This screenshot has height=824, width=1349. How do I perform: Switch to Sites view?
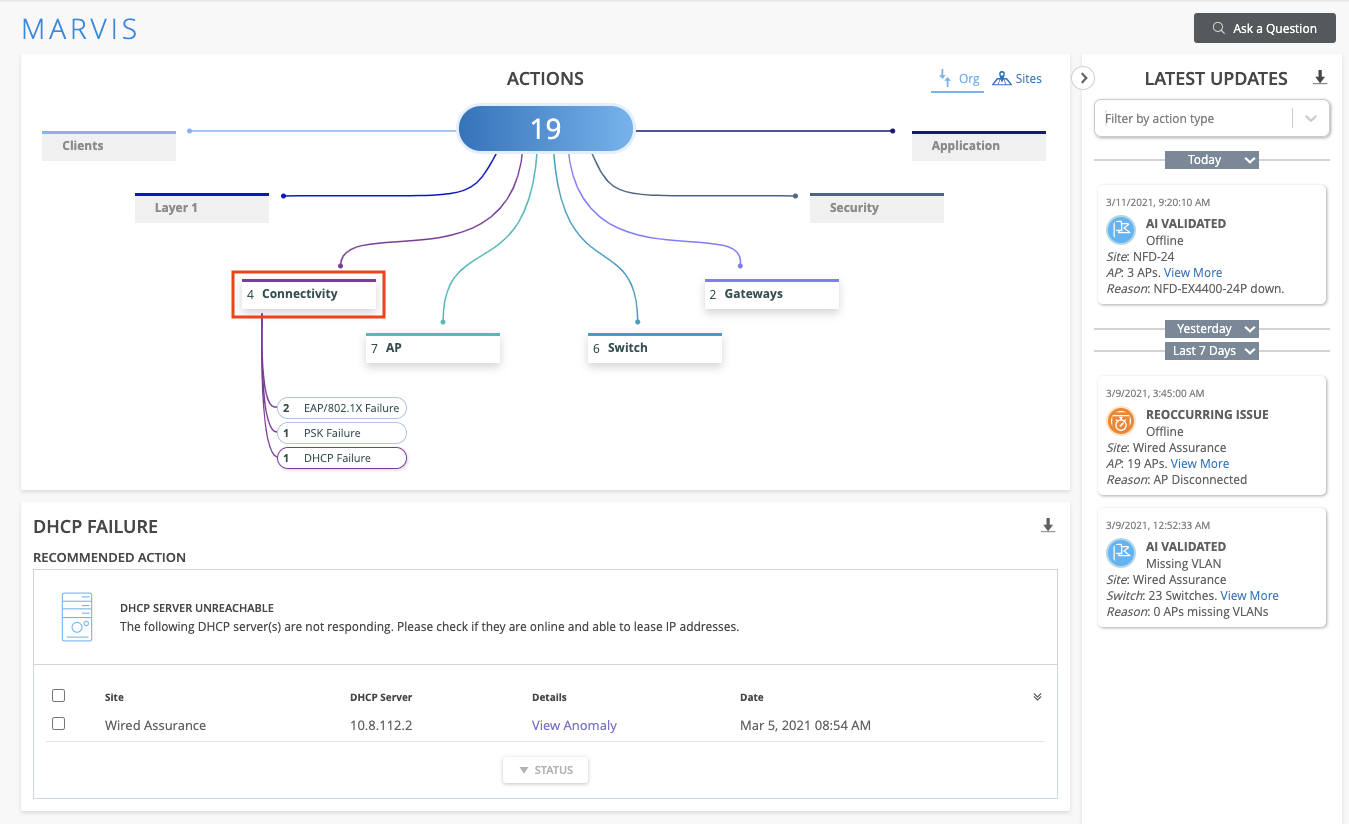point(1017,79)
